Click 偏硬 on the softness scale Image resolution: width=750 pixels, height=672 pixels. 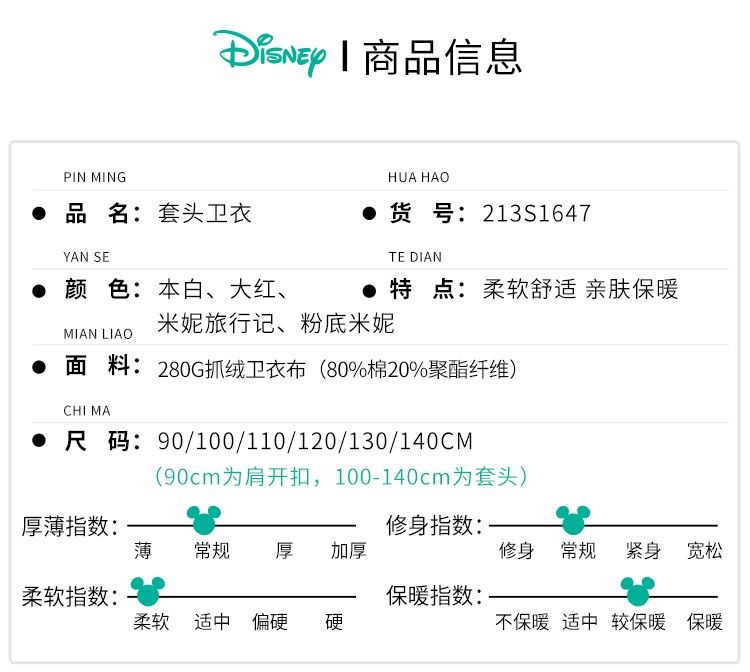click(x=270, y=622)
